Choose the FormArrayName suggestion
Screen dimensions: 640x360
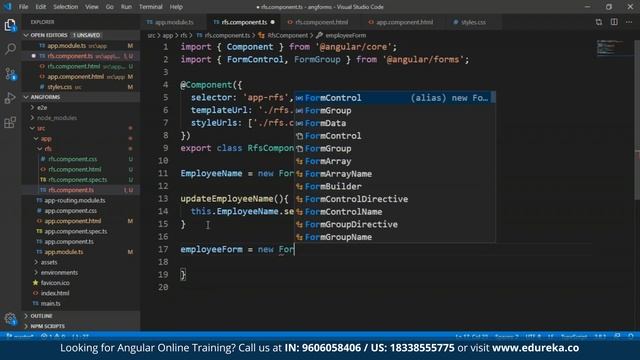point(395,173)
